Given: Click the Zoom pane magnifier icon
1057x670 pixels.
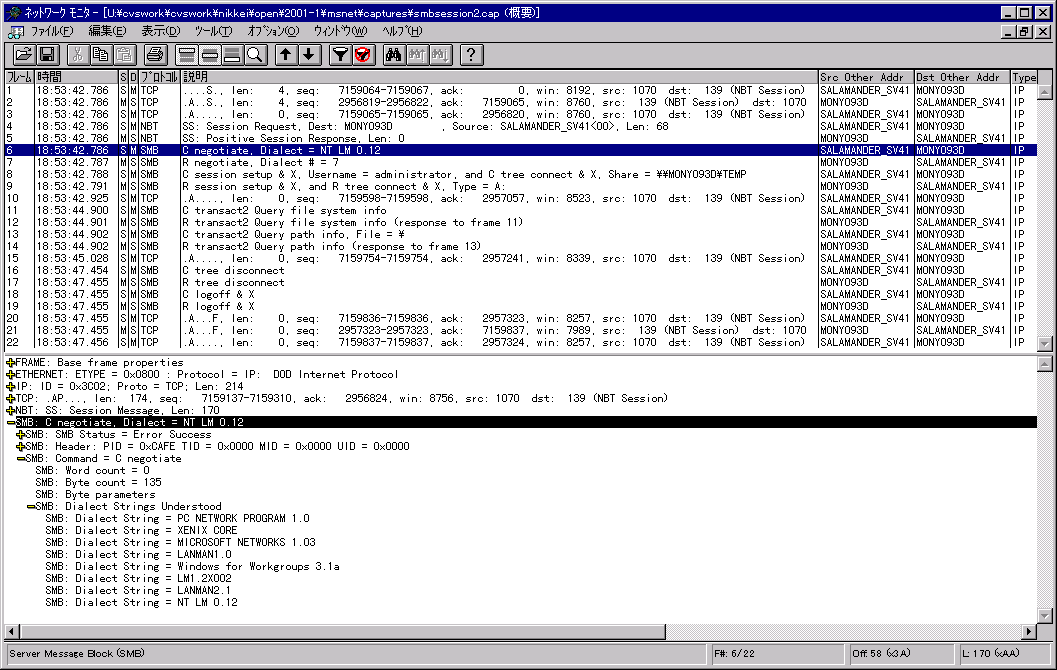Looking at the screenshot, I should [255, 55].
